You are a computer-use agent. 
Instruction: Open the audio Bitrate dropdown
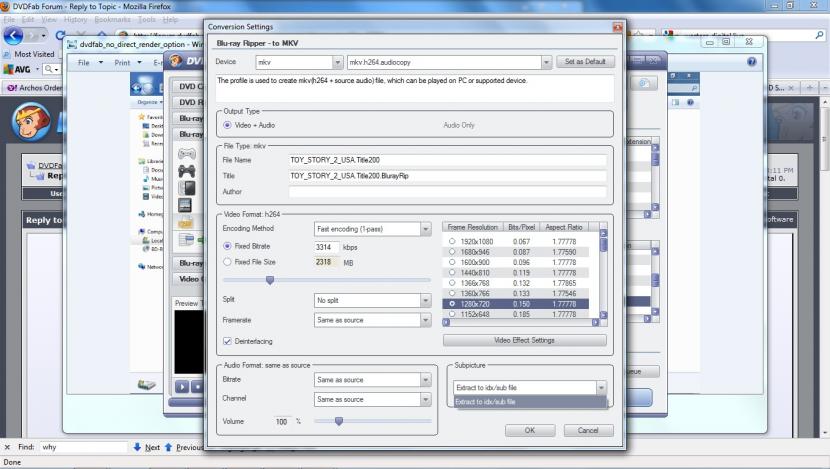click(x=426, y=380)
